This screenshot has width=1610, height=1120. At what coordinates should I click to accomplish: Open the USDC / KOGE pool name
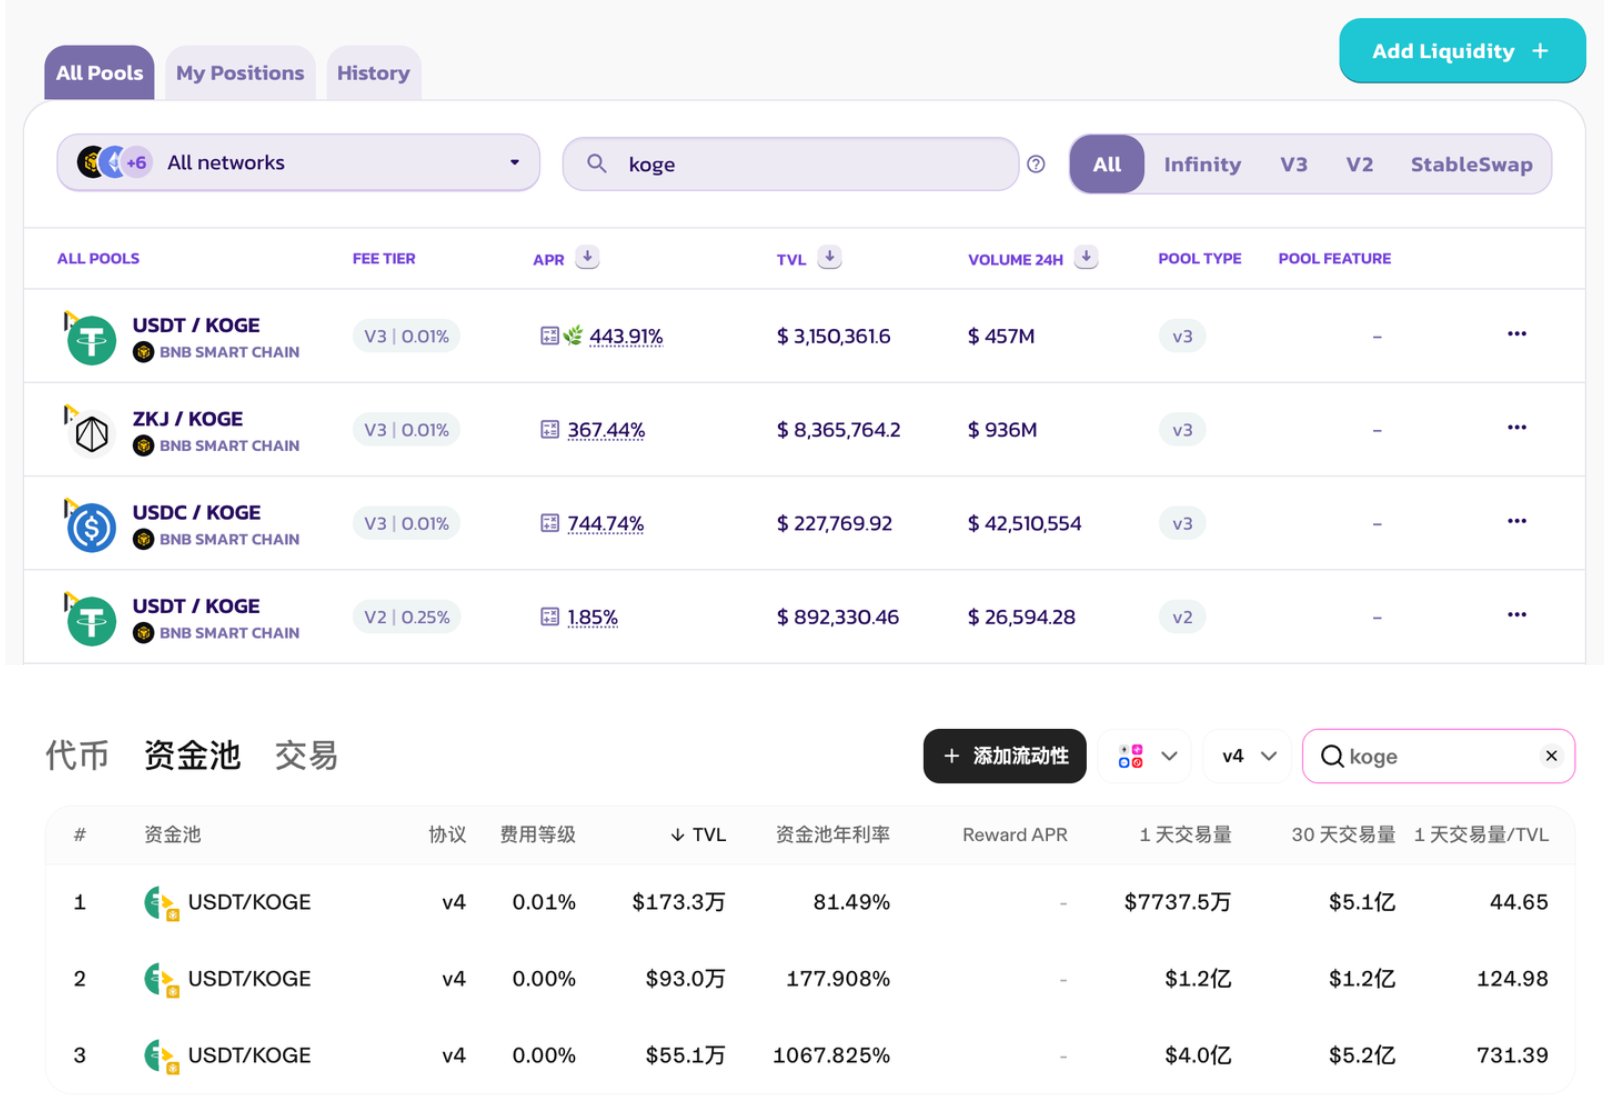[x=196, y=512]
